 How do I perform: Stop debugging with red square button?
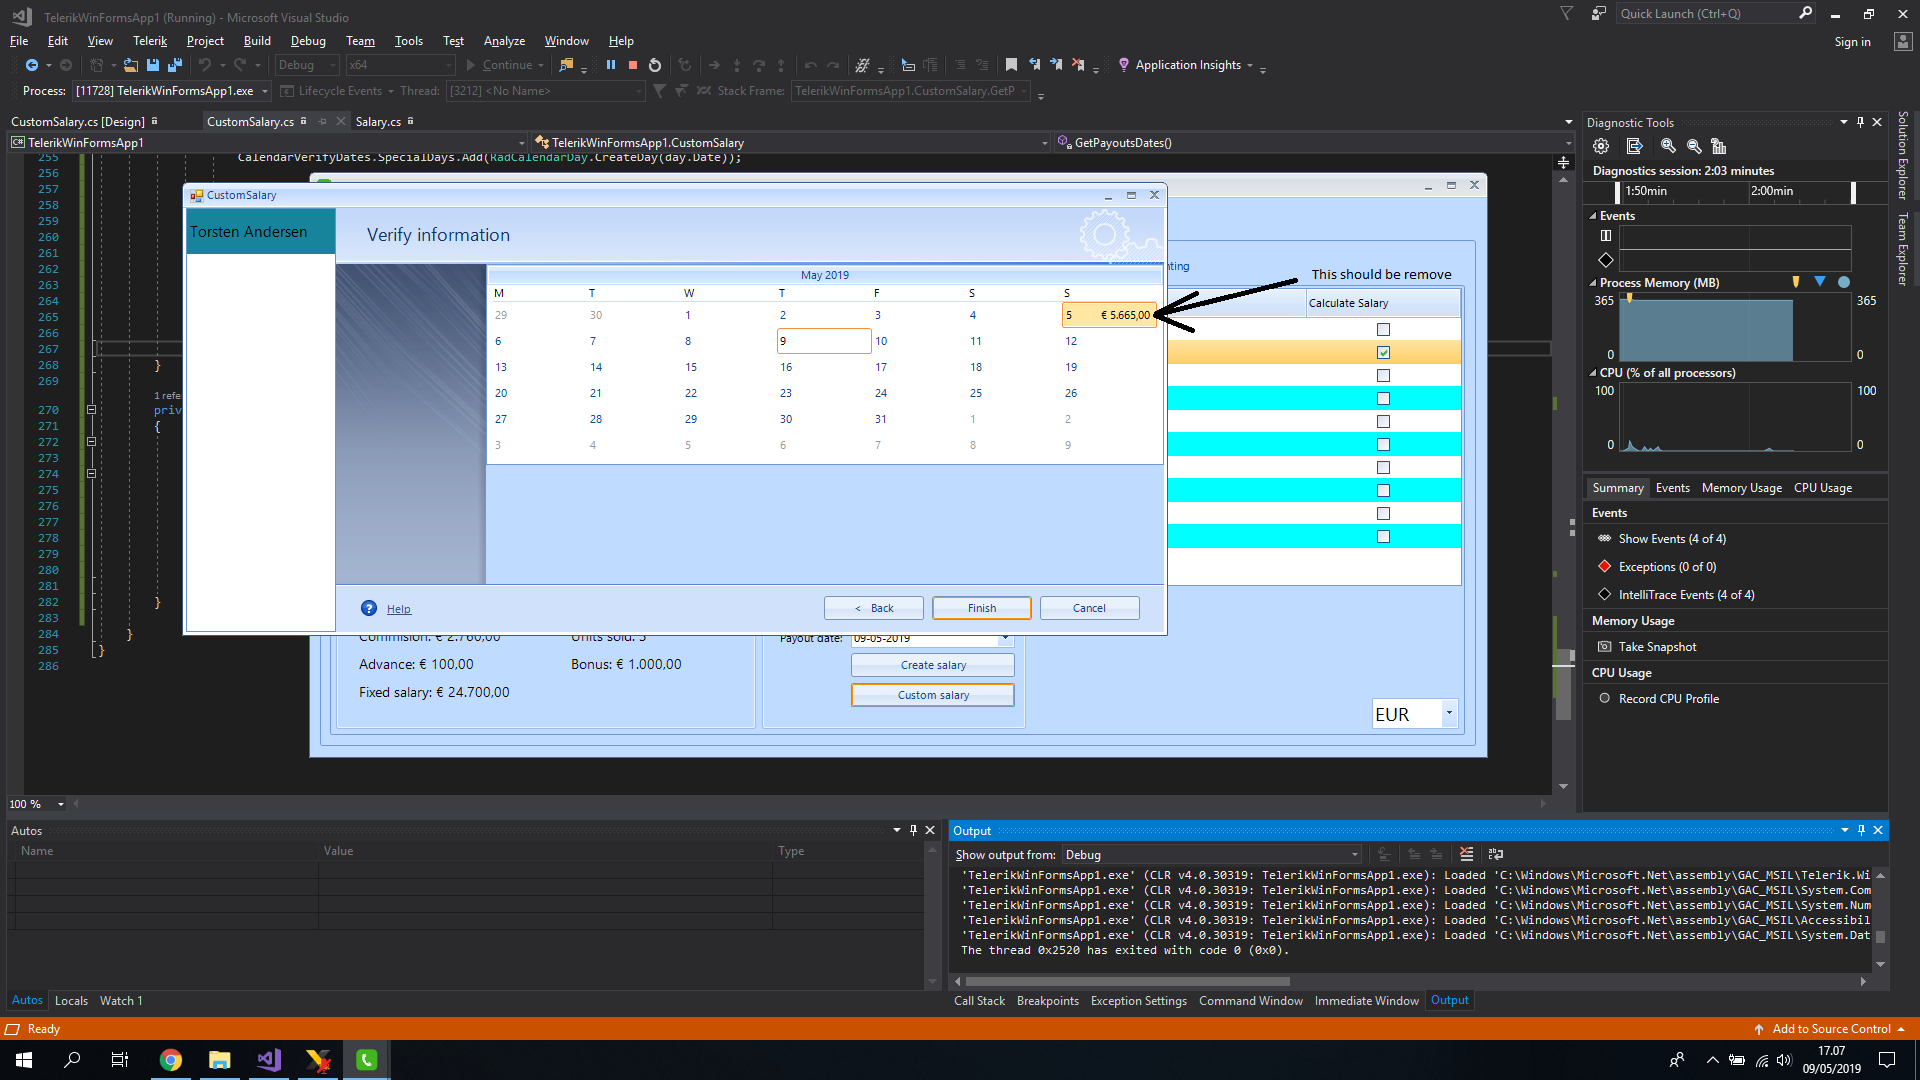pos(632,65)
